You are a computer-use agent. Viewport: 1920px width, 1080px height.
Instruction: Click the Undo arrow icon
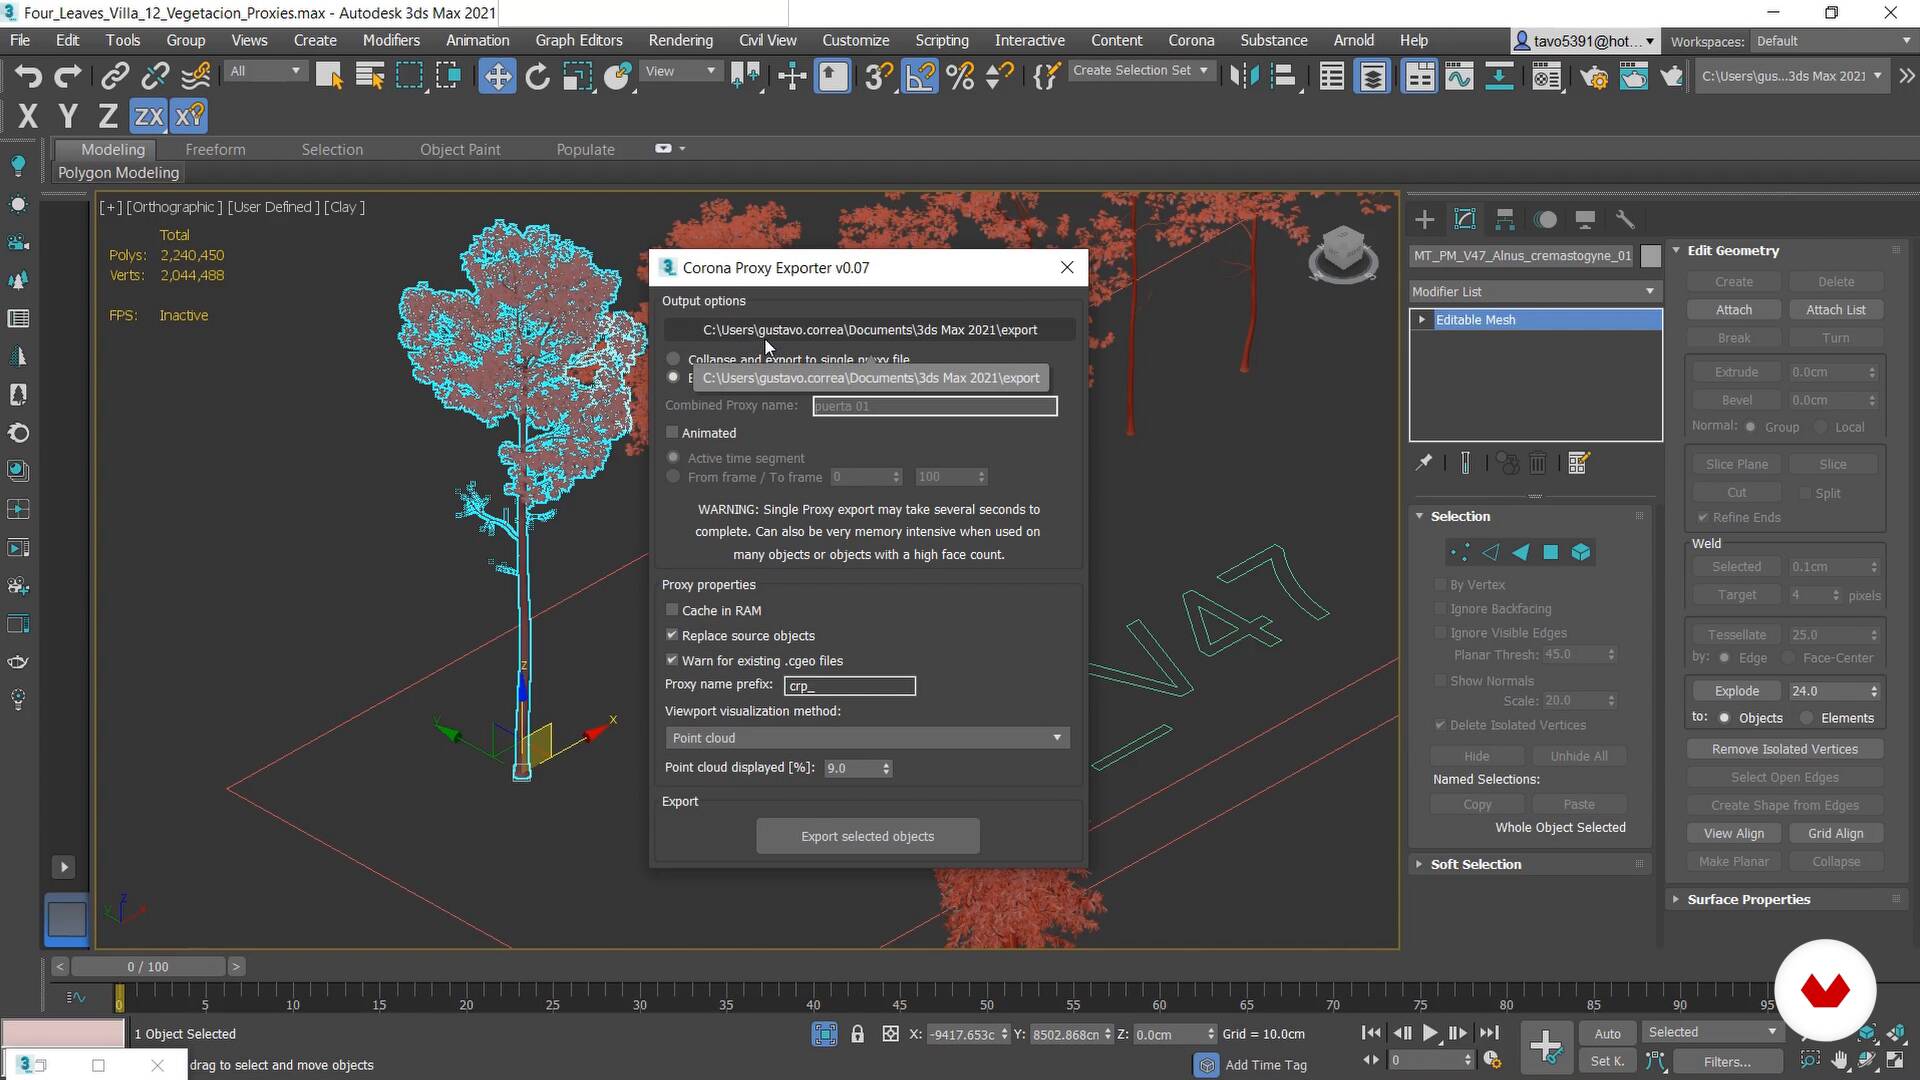pyautogui.click(x=28, y=76)
